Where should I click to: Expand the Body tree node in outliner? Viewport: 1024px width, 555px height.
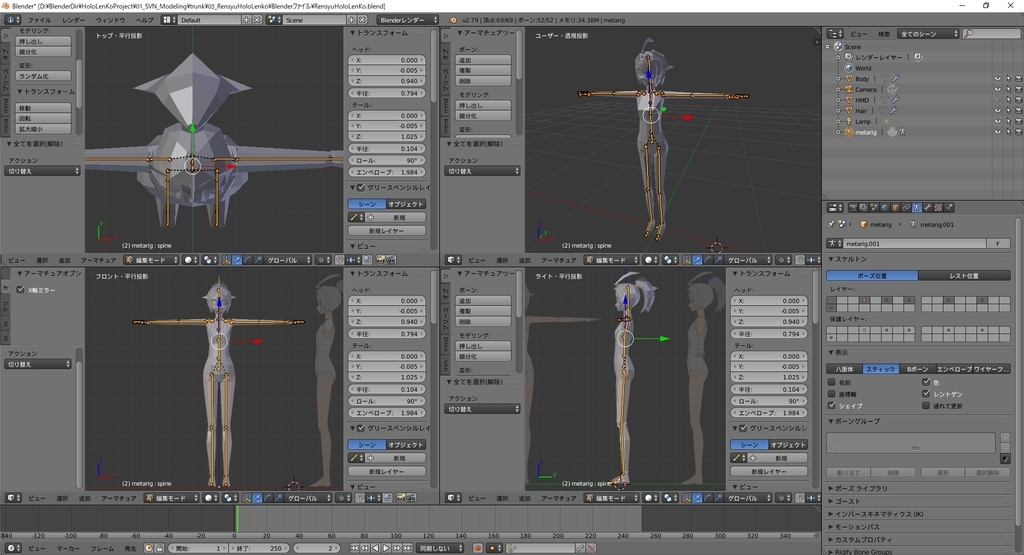[838, 78]
